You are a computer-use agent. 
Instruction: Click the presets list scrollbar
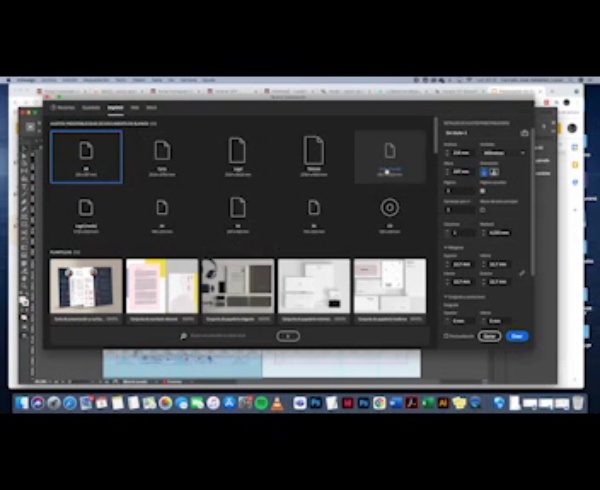pos(435,135)
